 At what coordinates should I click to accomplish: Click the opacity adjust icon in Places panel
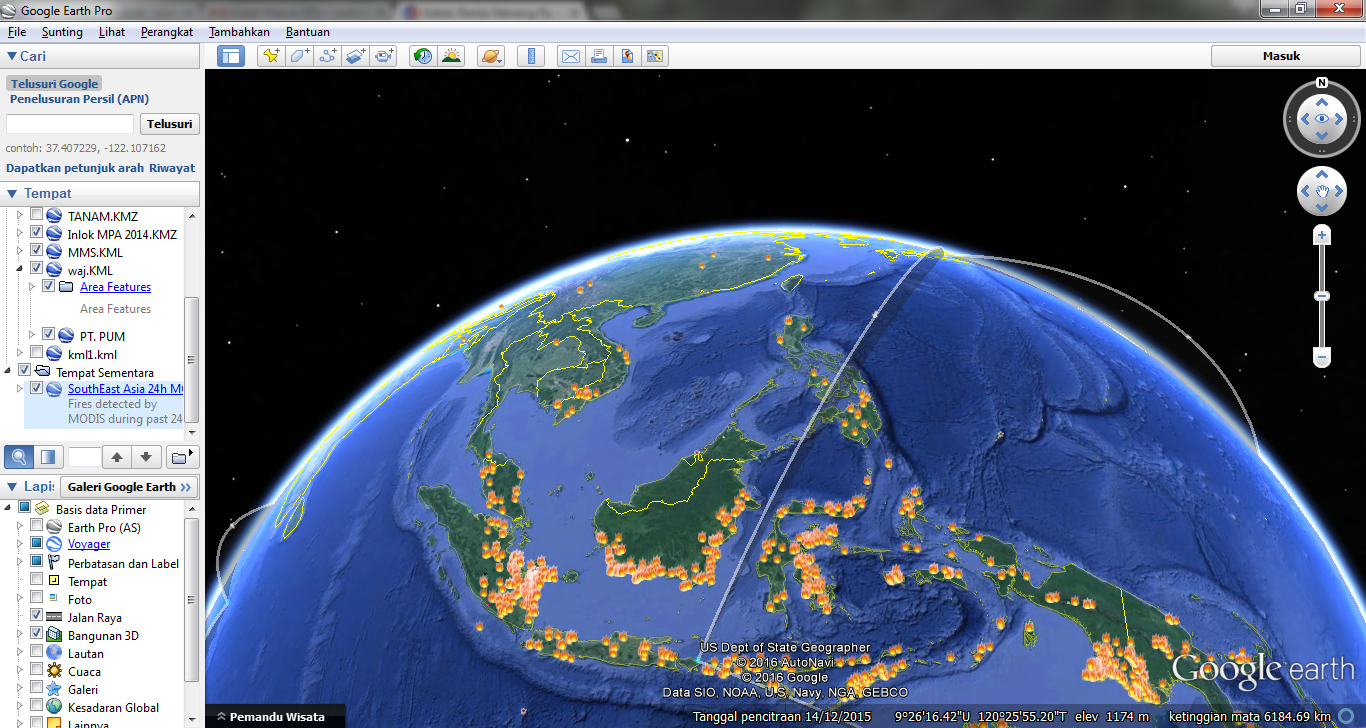tap(47, 457)
